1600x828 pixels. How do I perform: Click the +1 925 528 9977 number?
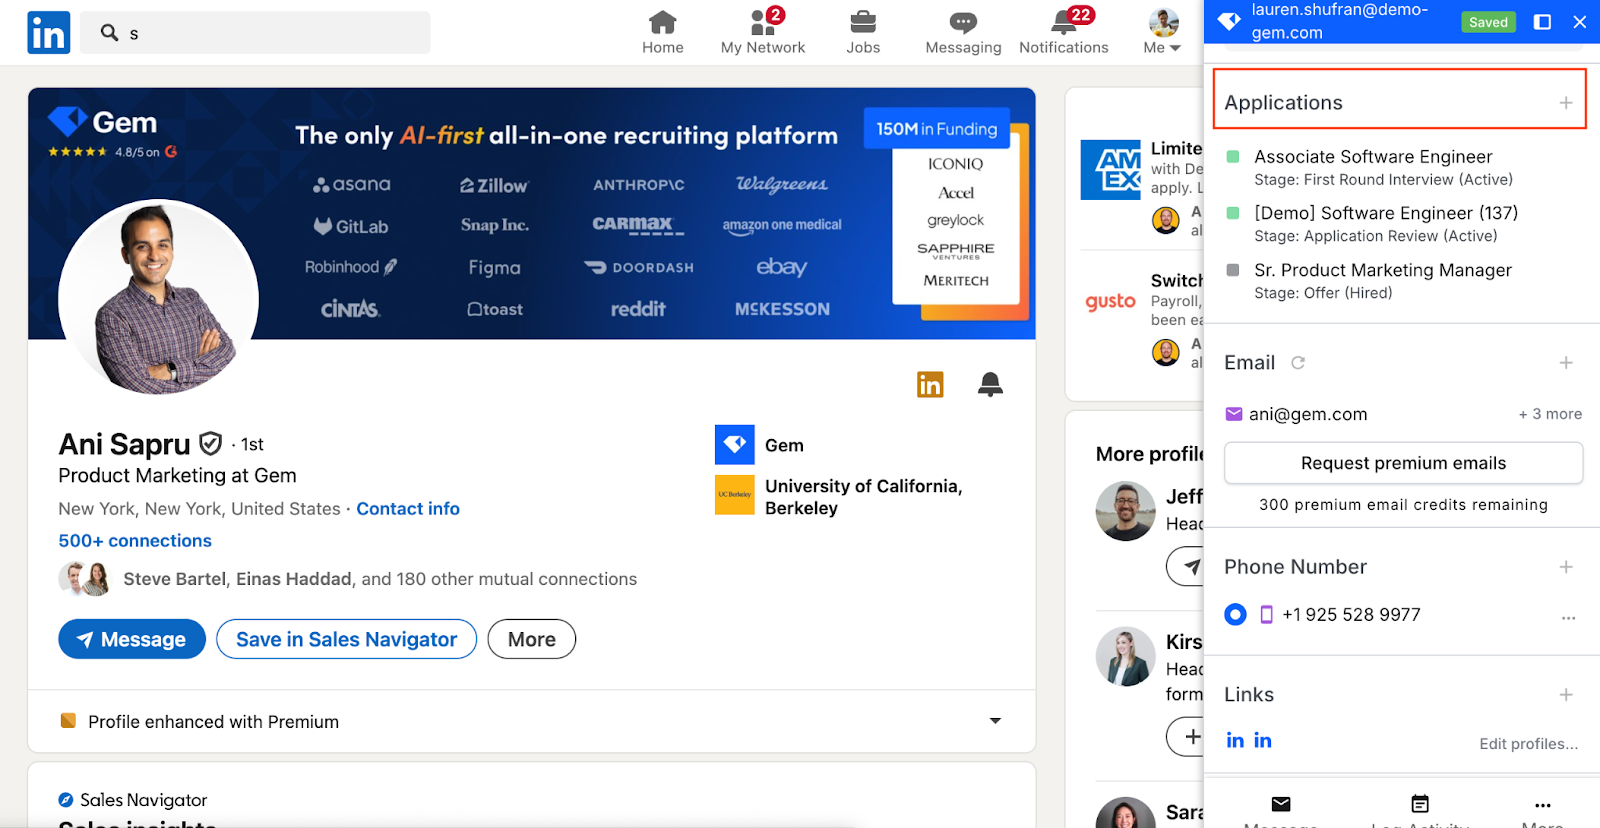point(1351,614)
